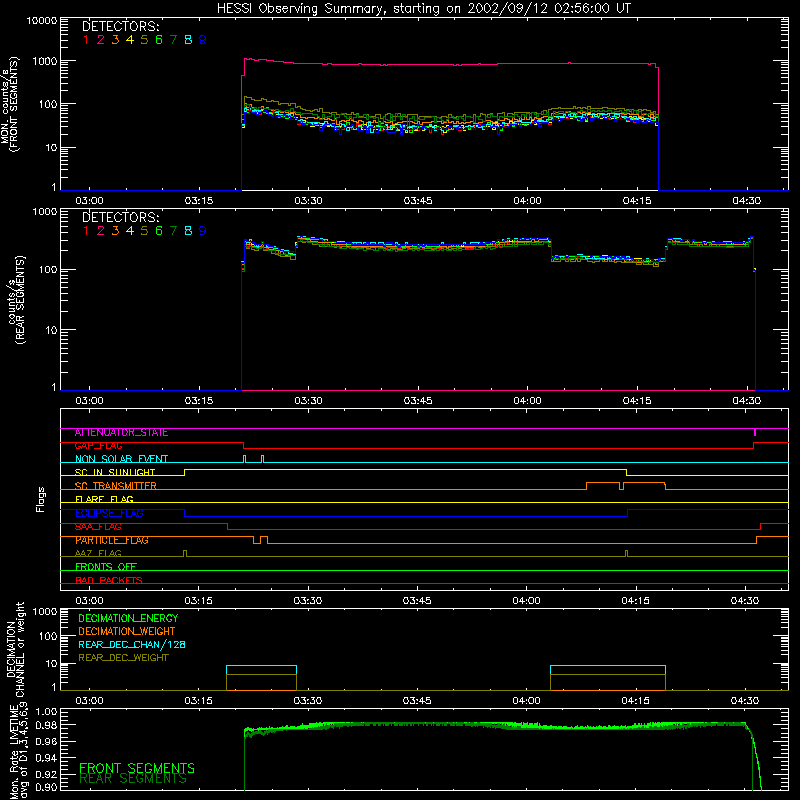This screenshot has height=800, width=800.
Task: Select detector 6 in the front segments legend
Action: click(159, 40)
